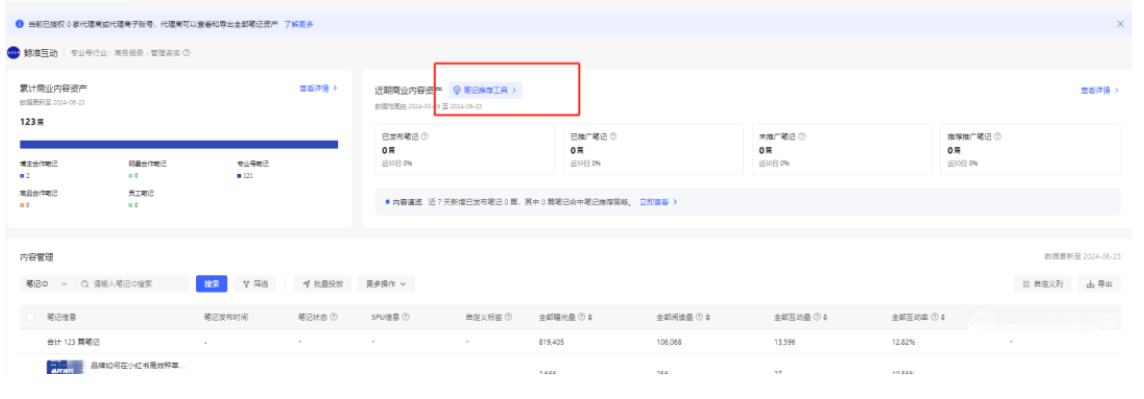Click the 合计 123 篇笔记 summary row
This screenshot has height=399, width=1144.
coord(570,341)
